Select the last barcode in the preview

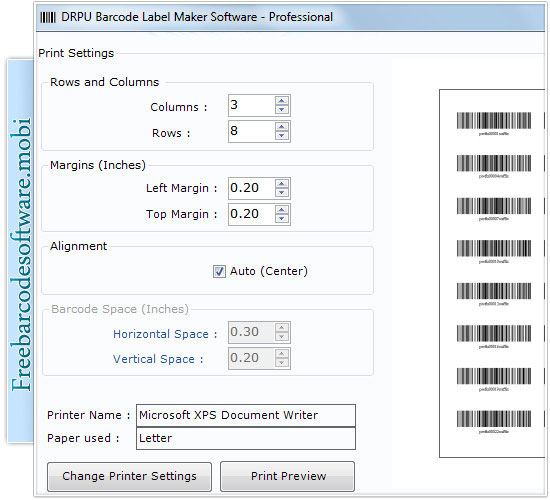494,422
